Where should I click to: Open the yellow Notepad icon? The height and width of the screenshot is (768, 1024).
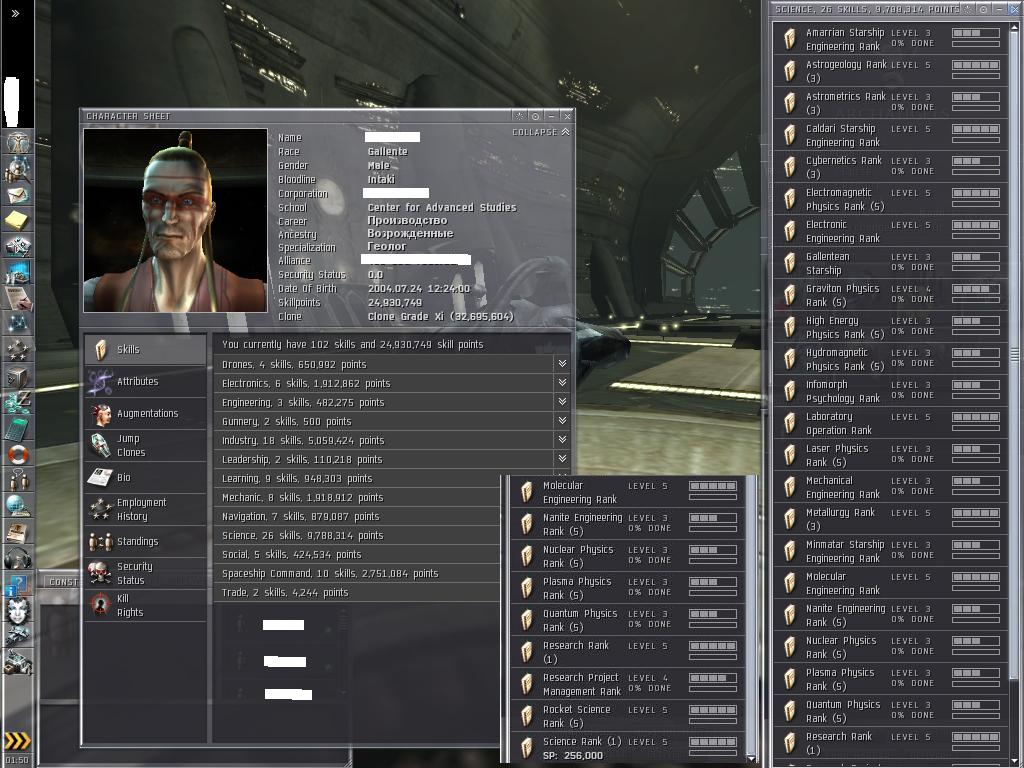pos(18,221)
